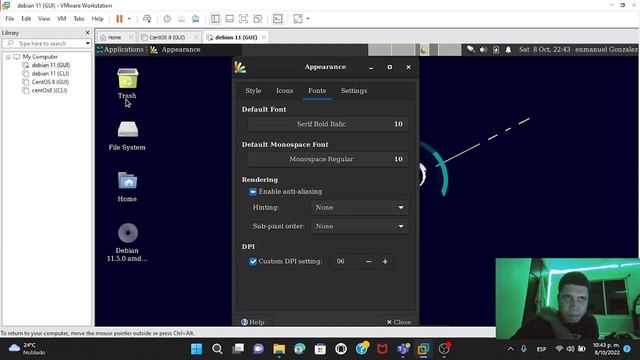Open the Xfce Applications menu
The image size is (640, 360).
point(120,49)
